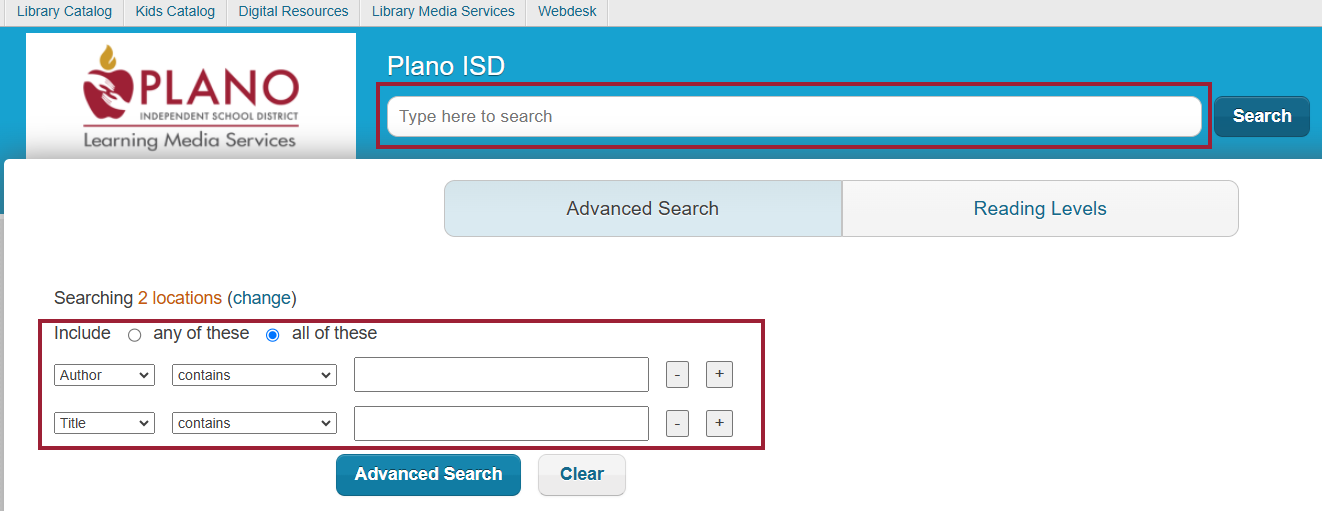Select the "any of these" radio option
The image size is (1322, 511).
(135, 335)
